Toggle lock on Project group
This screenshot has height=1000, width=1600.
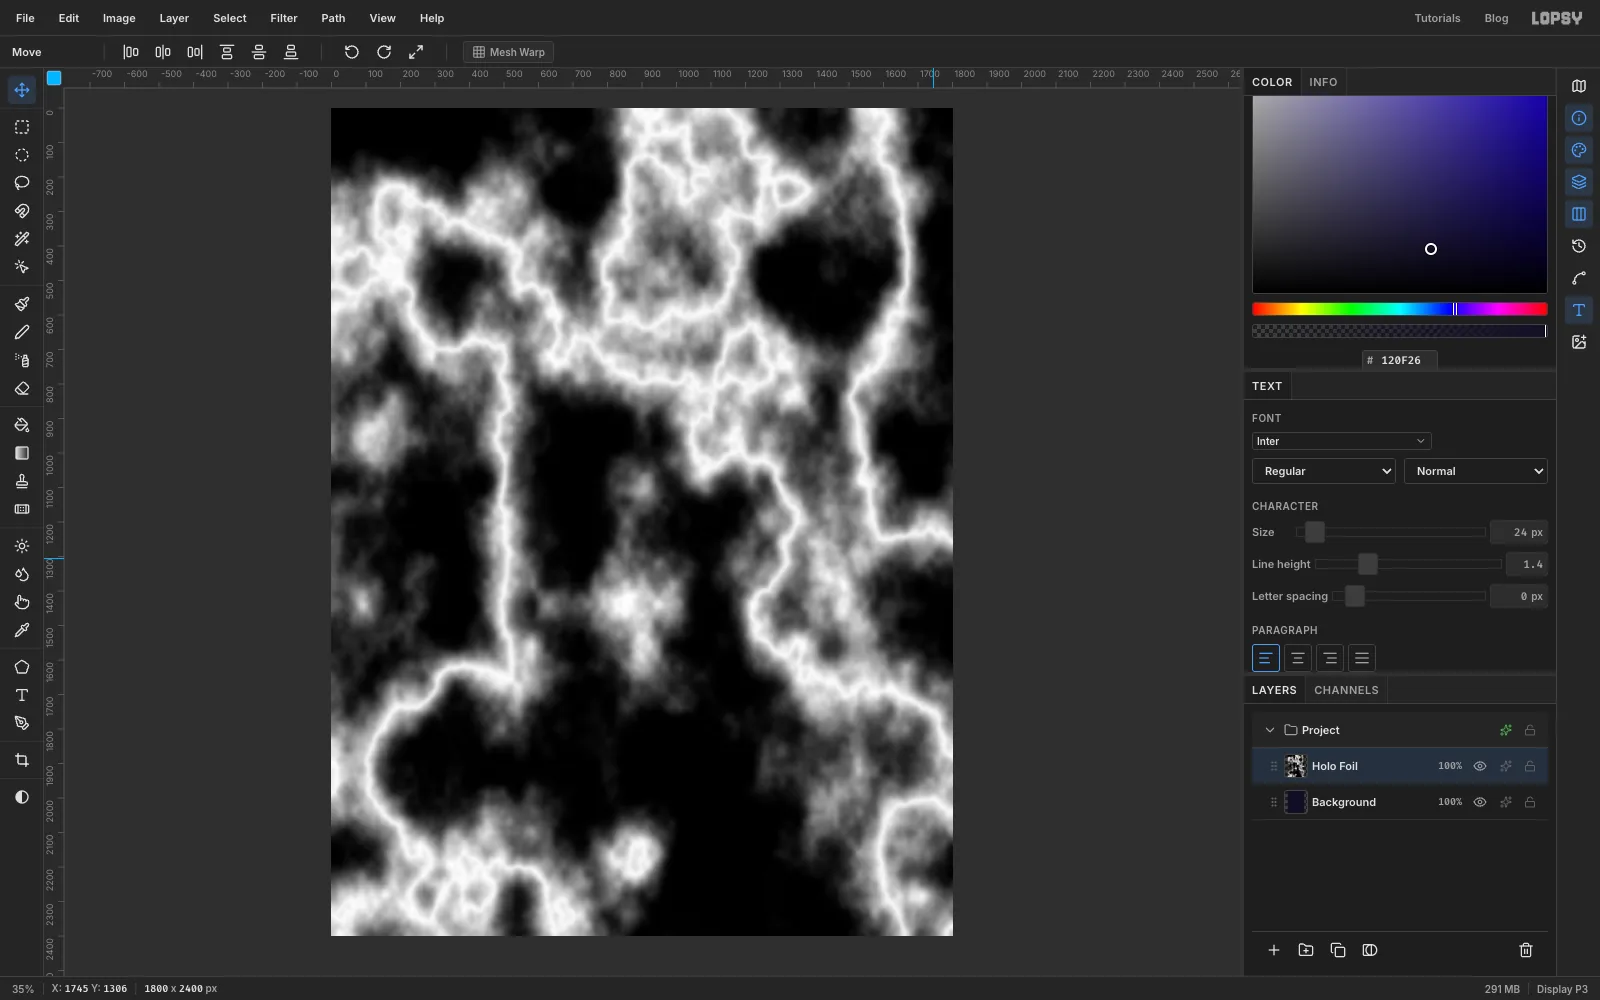point(1530,730)
